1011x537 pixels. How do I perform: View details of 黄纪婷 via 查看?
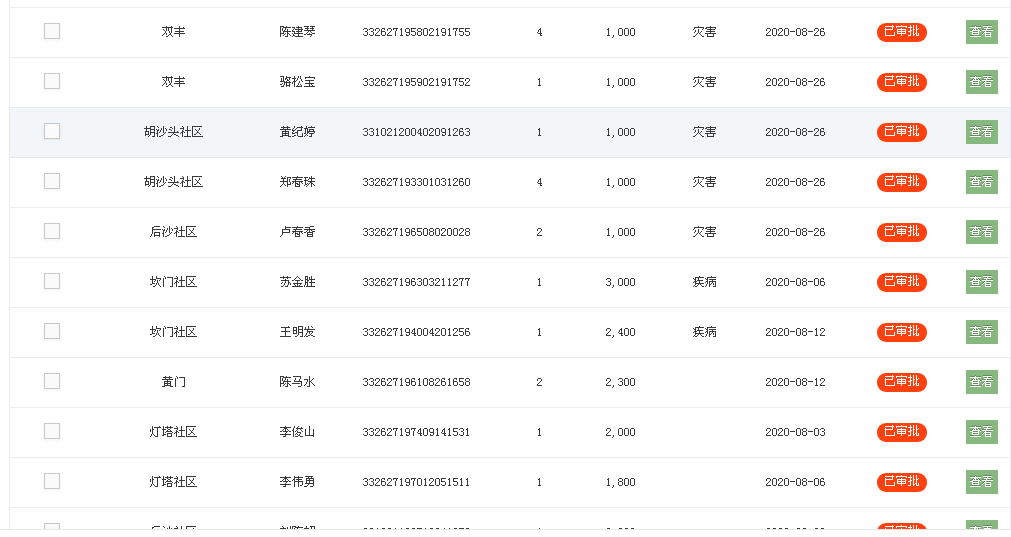(981, 132)
